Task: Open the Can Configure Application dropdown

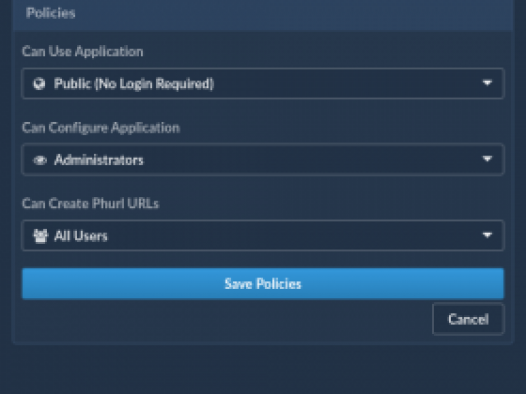Action: click(263, 160)
